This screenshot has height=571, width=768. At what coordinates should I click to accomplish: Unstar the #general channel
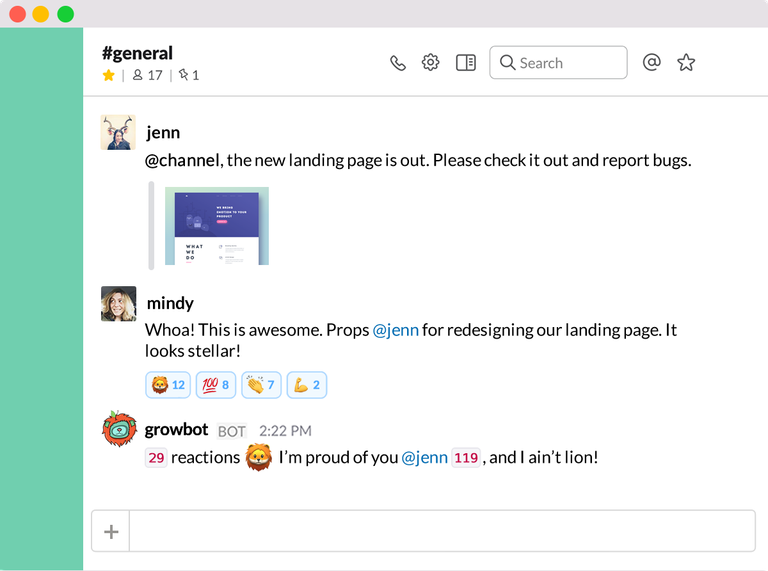coord(109,75)
